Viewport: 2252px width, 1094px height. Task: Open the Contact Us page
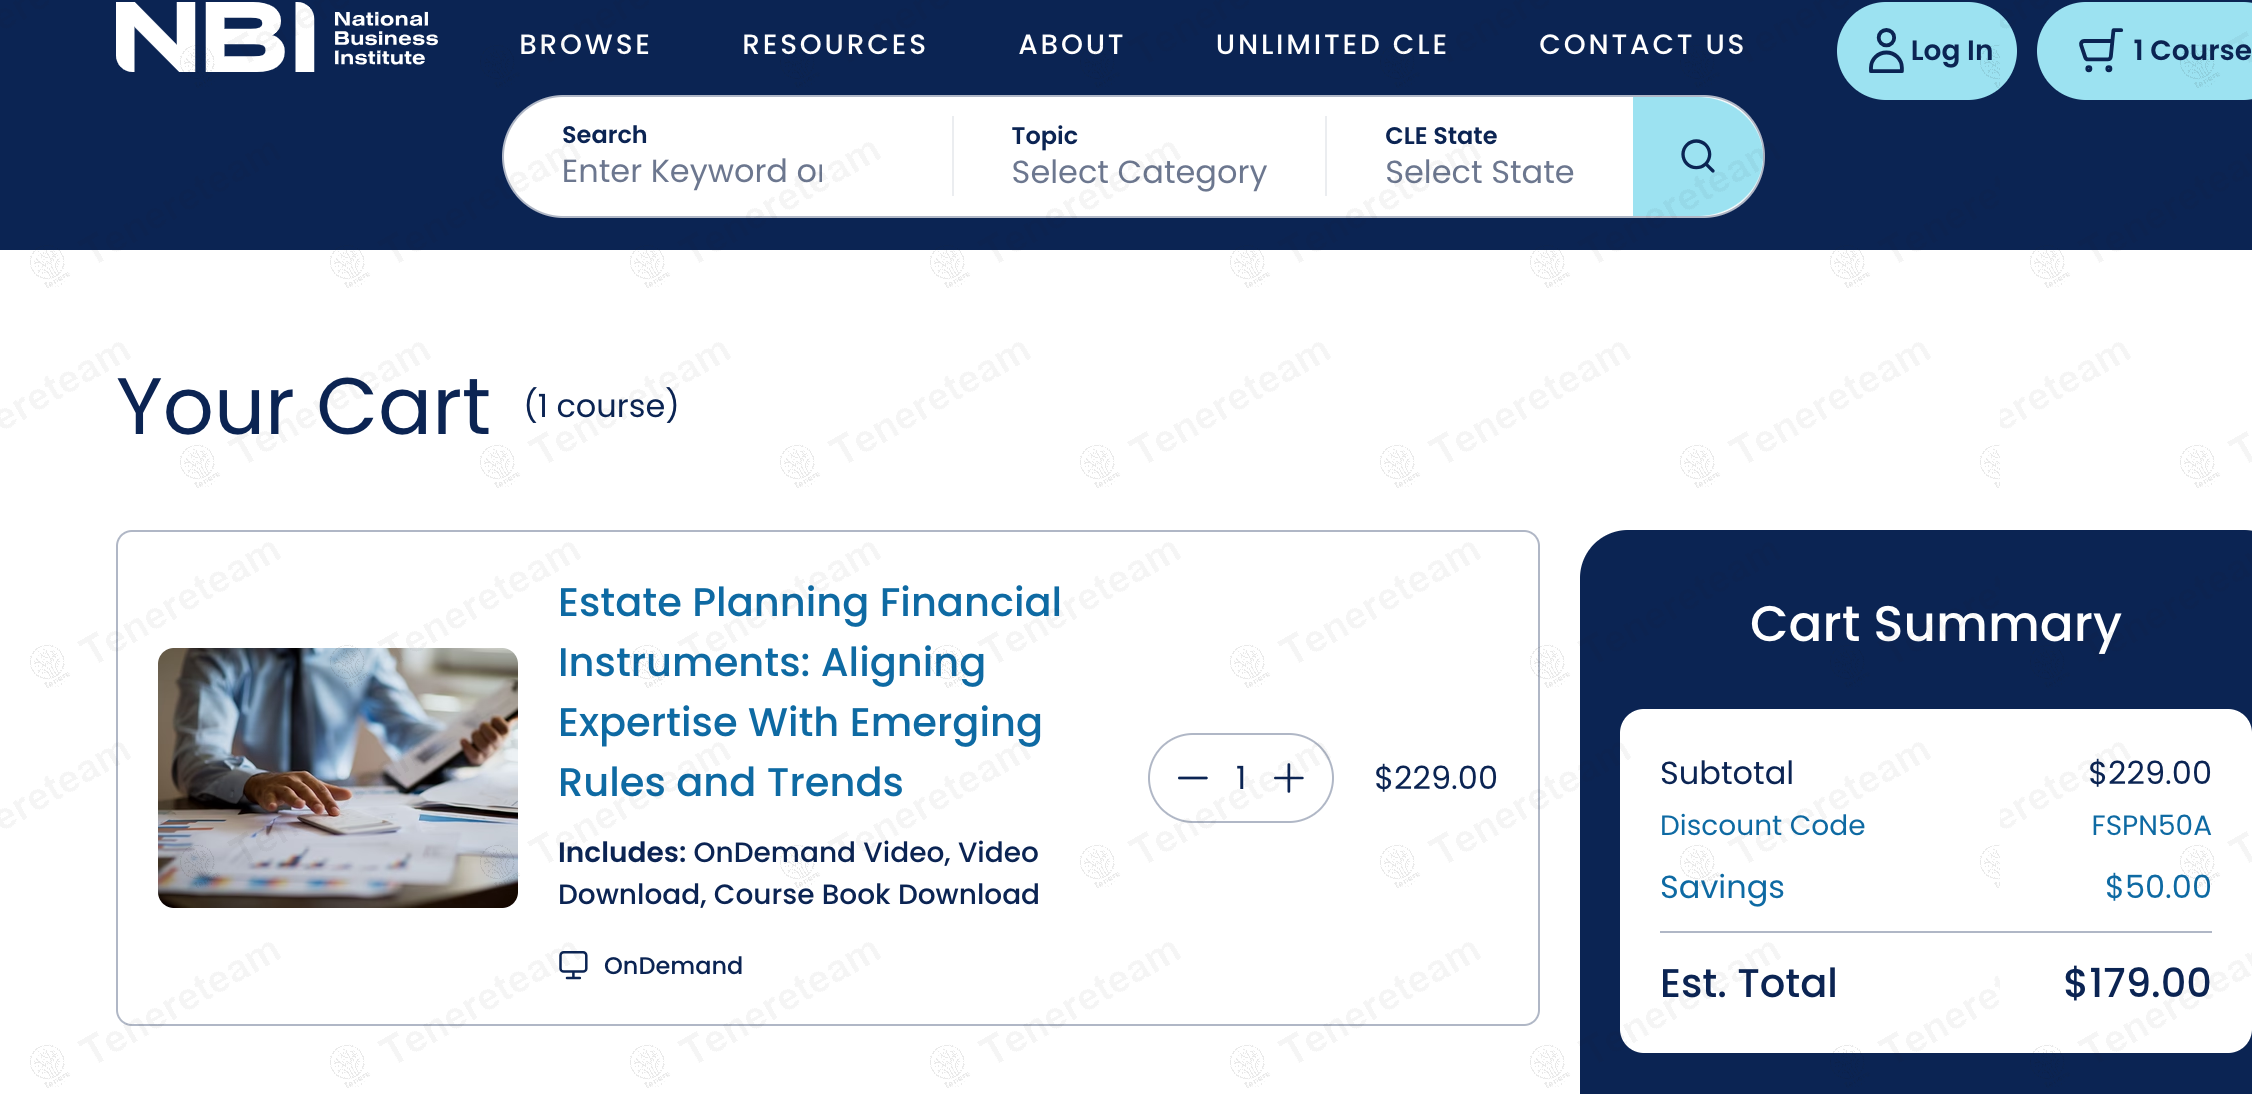1642,44
